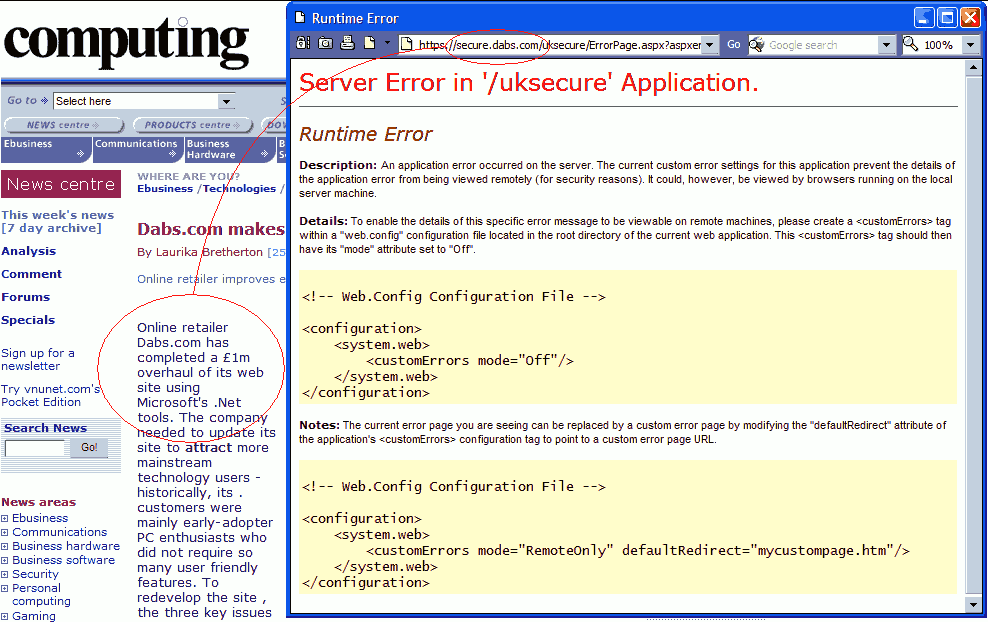Open the Business Hardware navigation tab
The image size is (988, 622).
pyautogui.click(x=230, y=149)
